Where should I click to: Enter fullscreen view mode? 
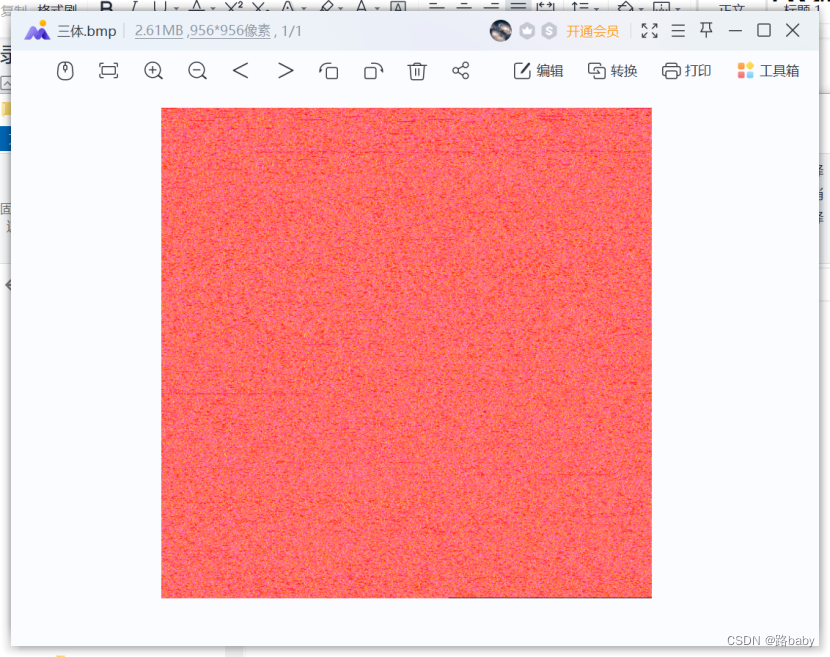pos(649,31)
